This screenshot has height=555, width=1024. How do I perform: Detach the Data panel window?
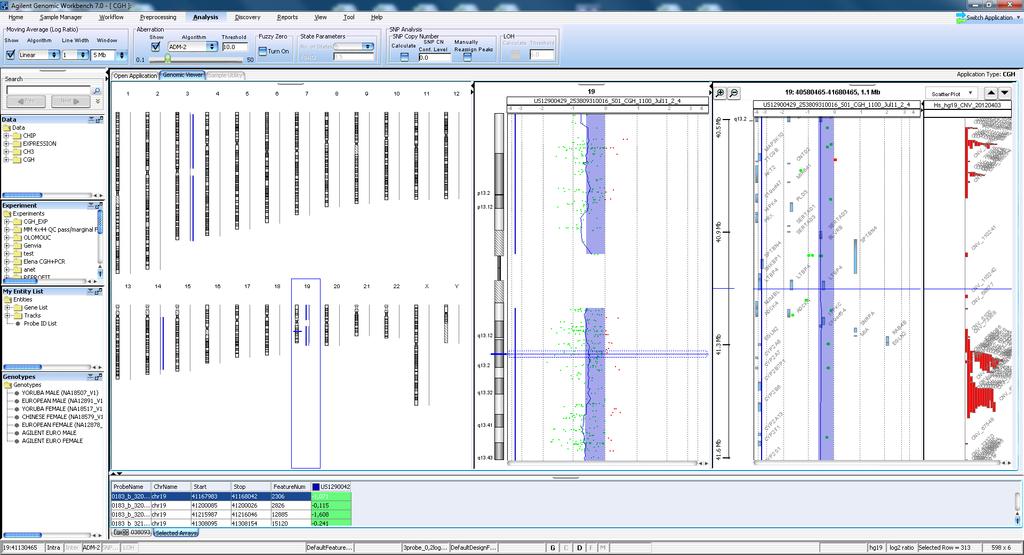(x=99, y=119)
